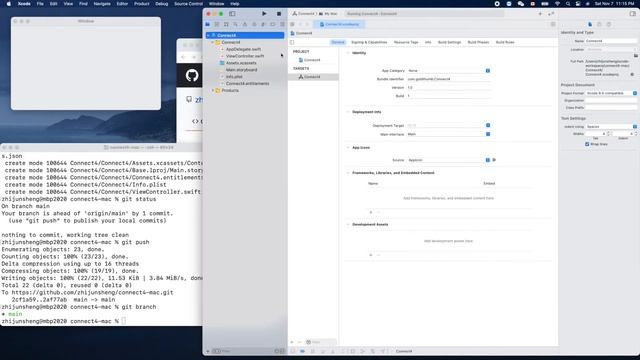Collapse the Connect4 project root in navigator
This screenshot has height=360, width=640.
(208, 36)
